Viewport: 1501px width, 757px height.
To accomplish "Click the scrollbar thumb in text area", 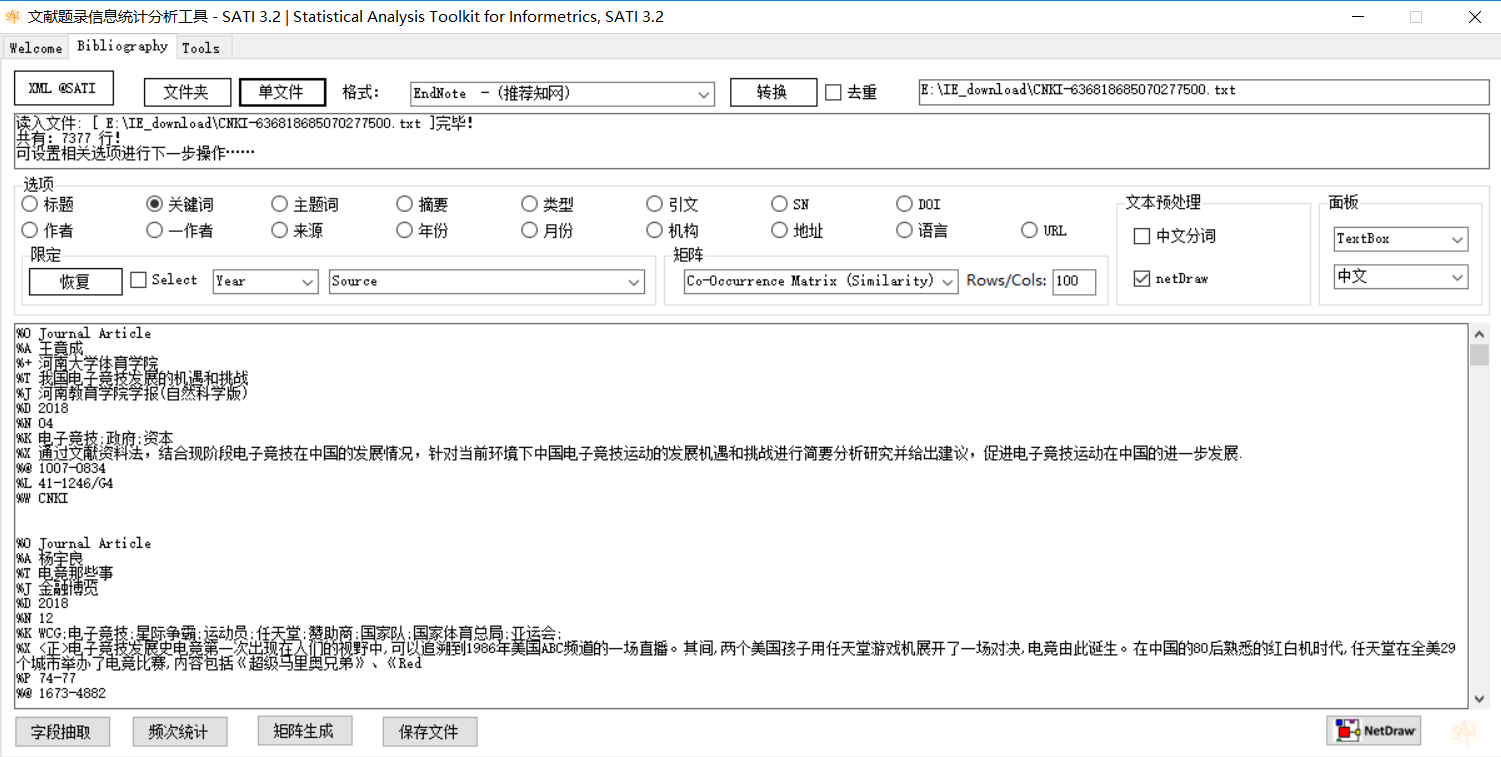I will click(x=1480, y=355).
